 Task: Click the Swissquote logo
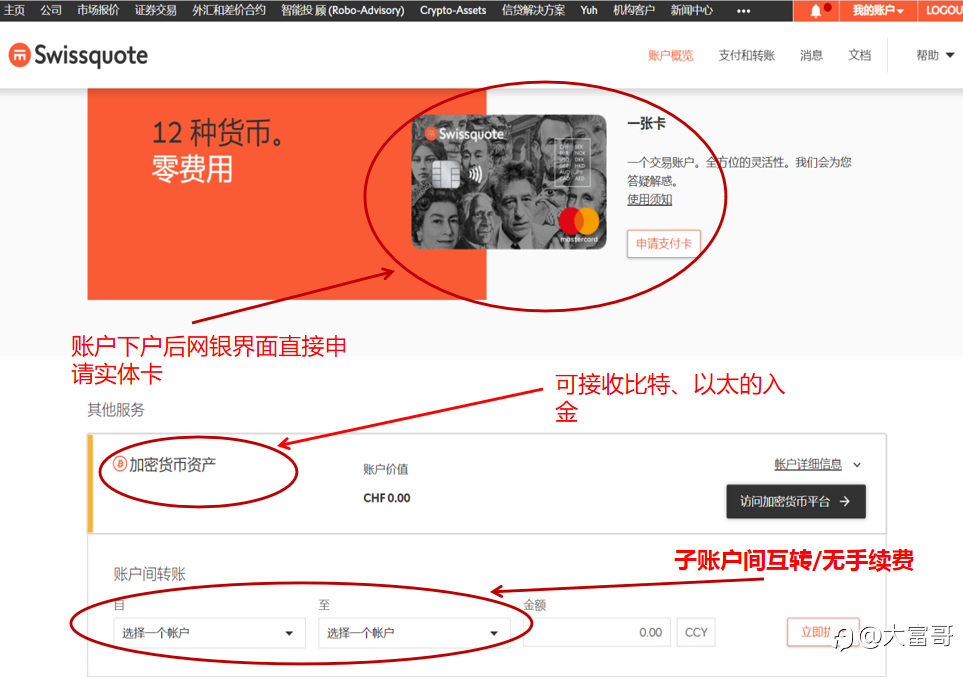[x=79, y=55]
